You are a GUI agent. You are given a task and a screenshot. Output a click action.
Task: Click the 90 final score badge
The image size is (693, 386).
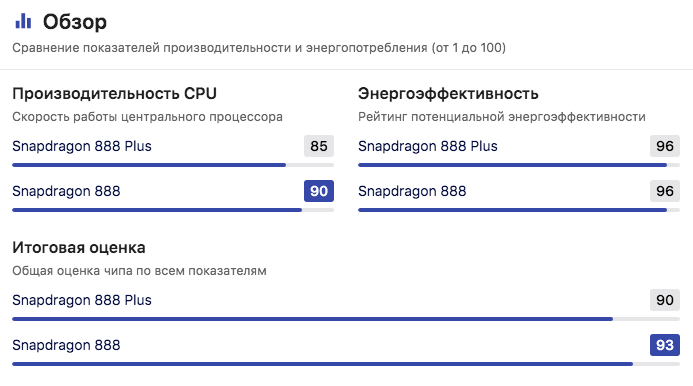(x=665, y=300)
